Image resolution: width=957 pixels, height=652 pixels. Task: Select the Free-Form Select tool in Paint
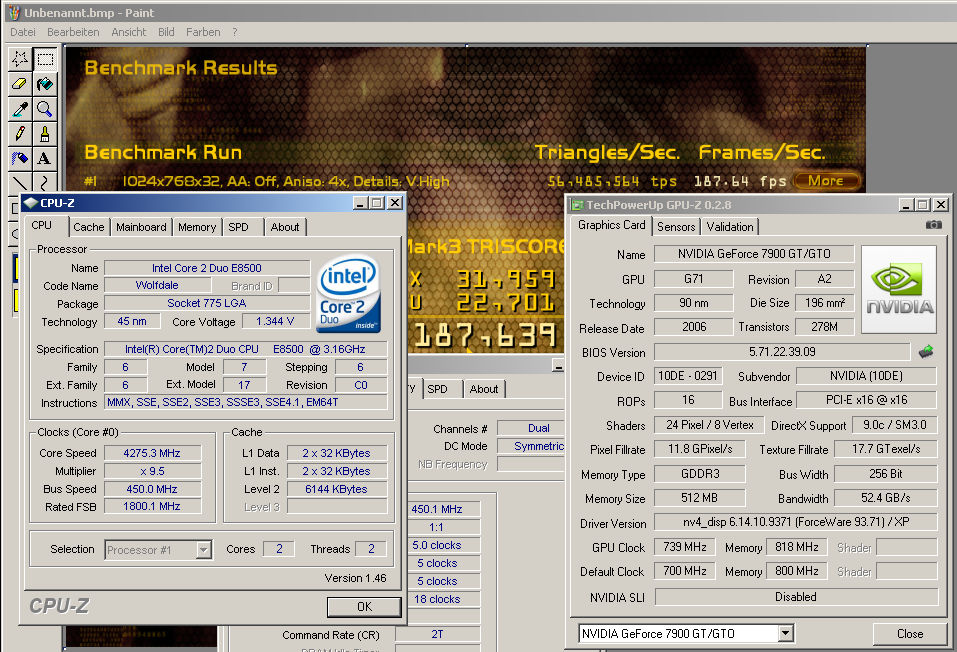coord(20,59)
